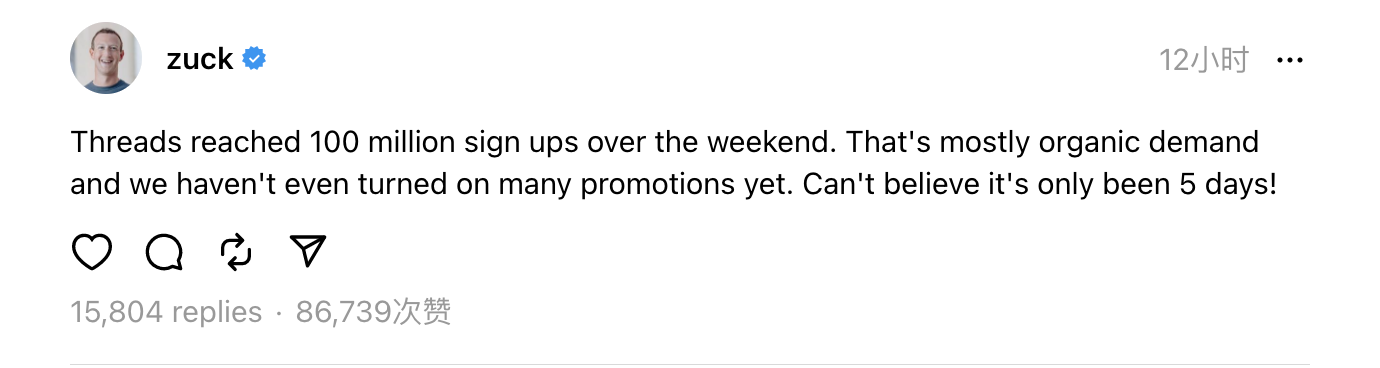Viewport: 1380px width, 368px height.
Task: Show the 86,739次赞 likes list
Action: coord(374,313)
